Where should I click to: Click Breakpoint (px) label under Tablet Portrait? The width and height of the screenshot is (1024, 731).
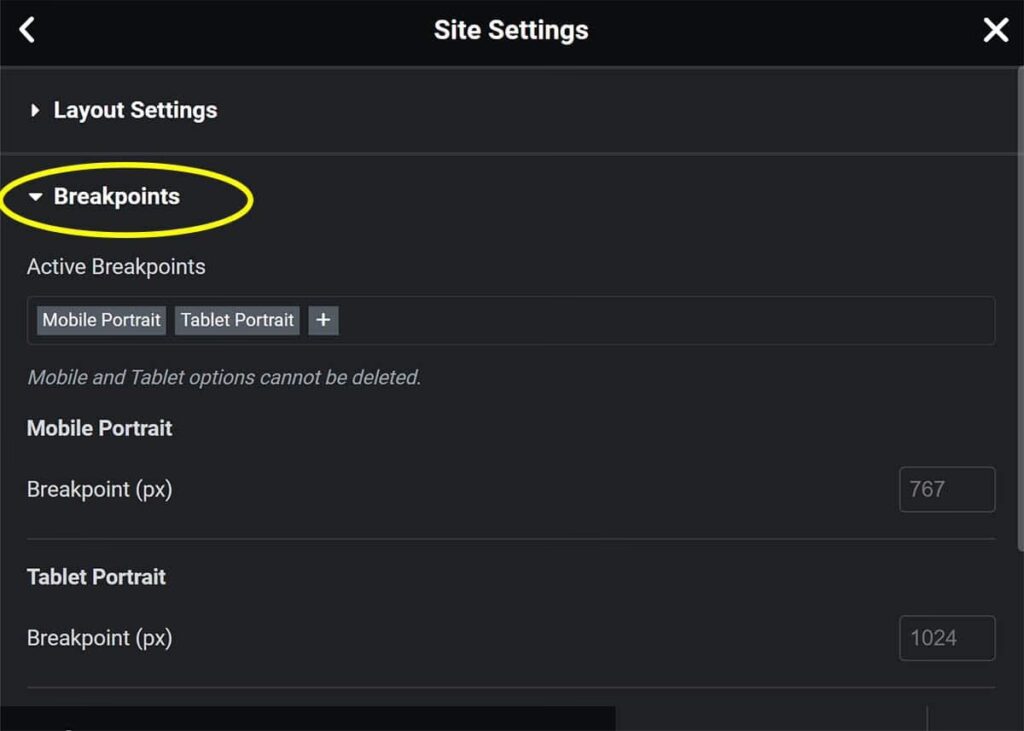tap(99, 638)
